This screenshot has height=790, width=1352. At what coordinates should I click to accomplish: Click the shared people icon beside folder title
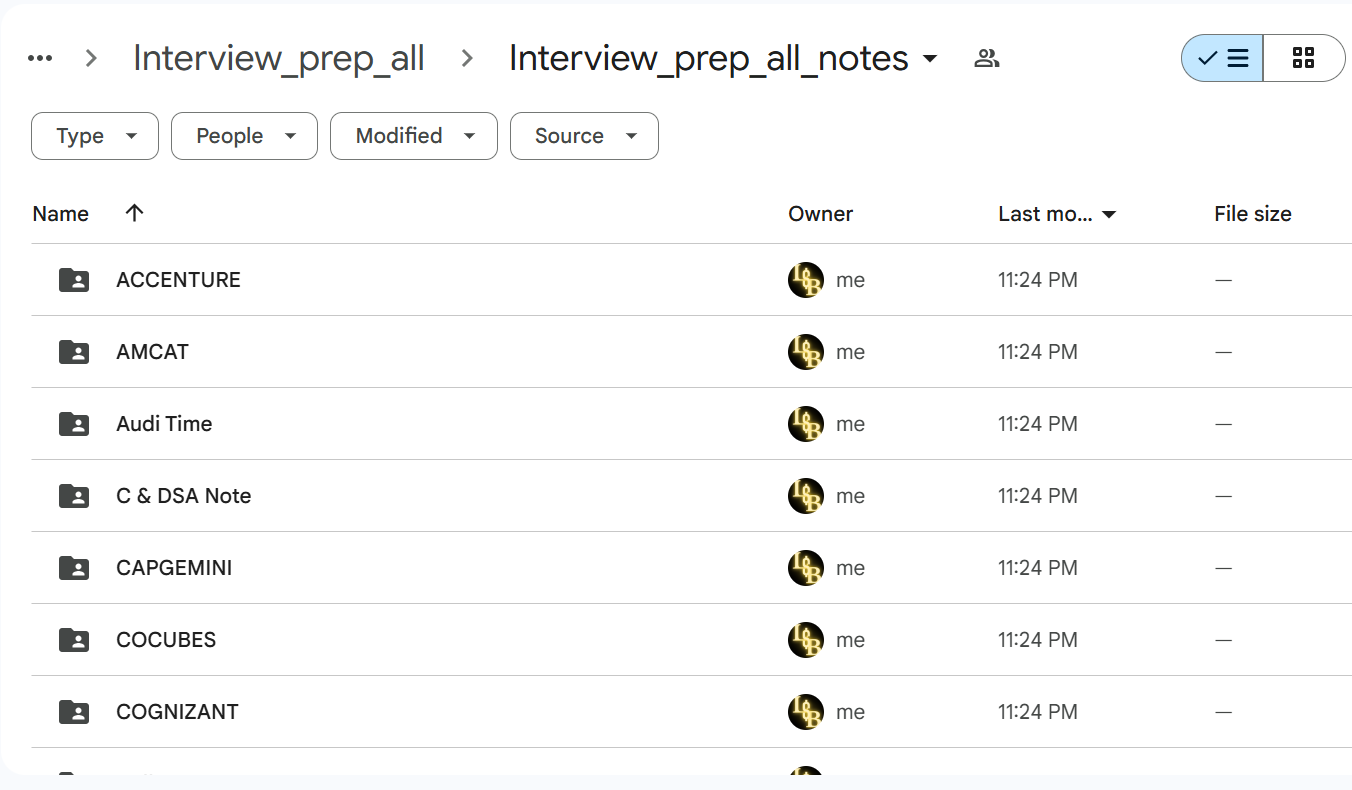[986, 58]
